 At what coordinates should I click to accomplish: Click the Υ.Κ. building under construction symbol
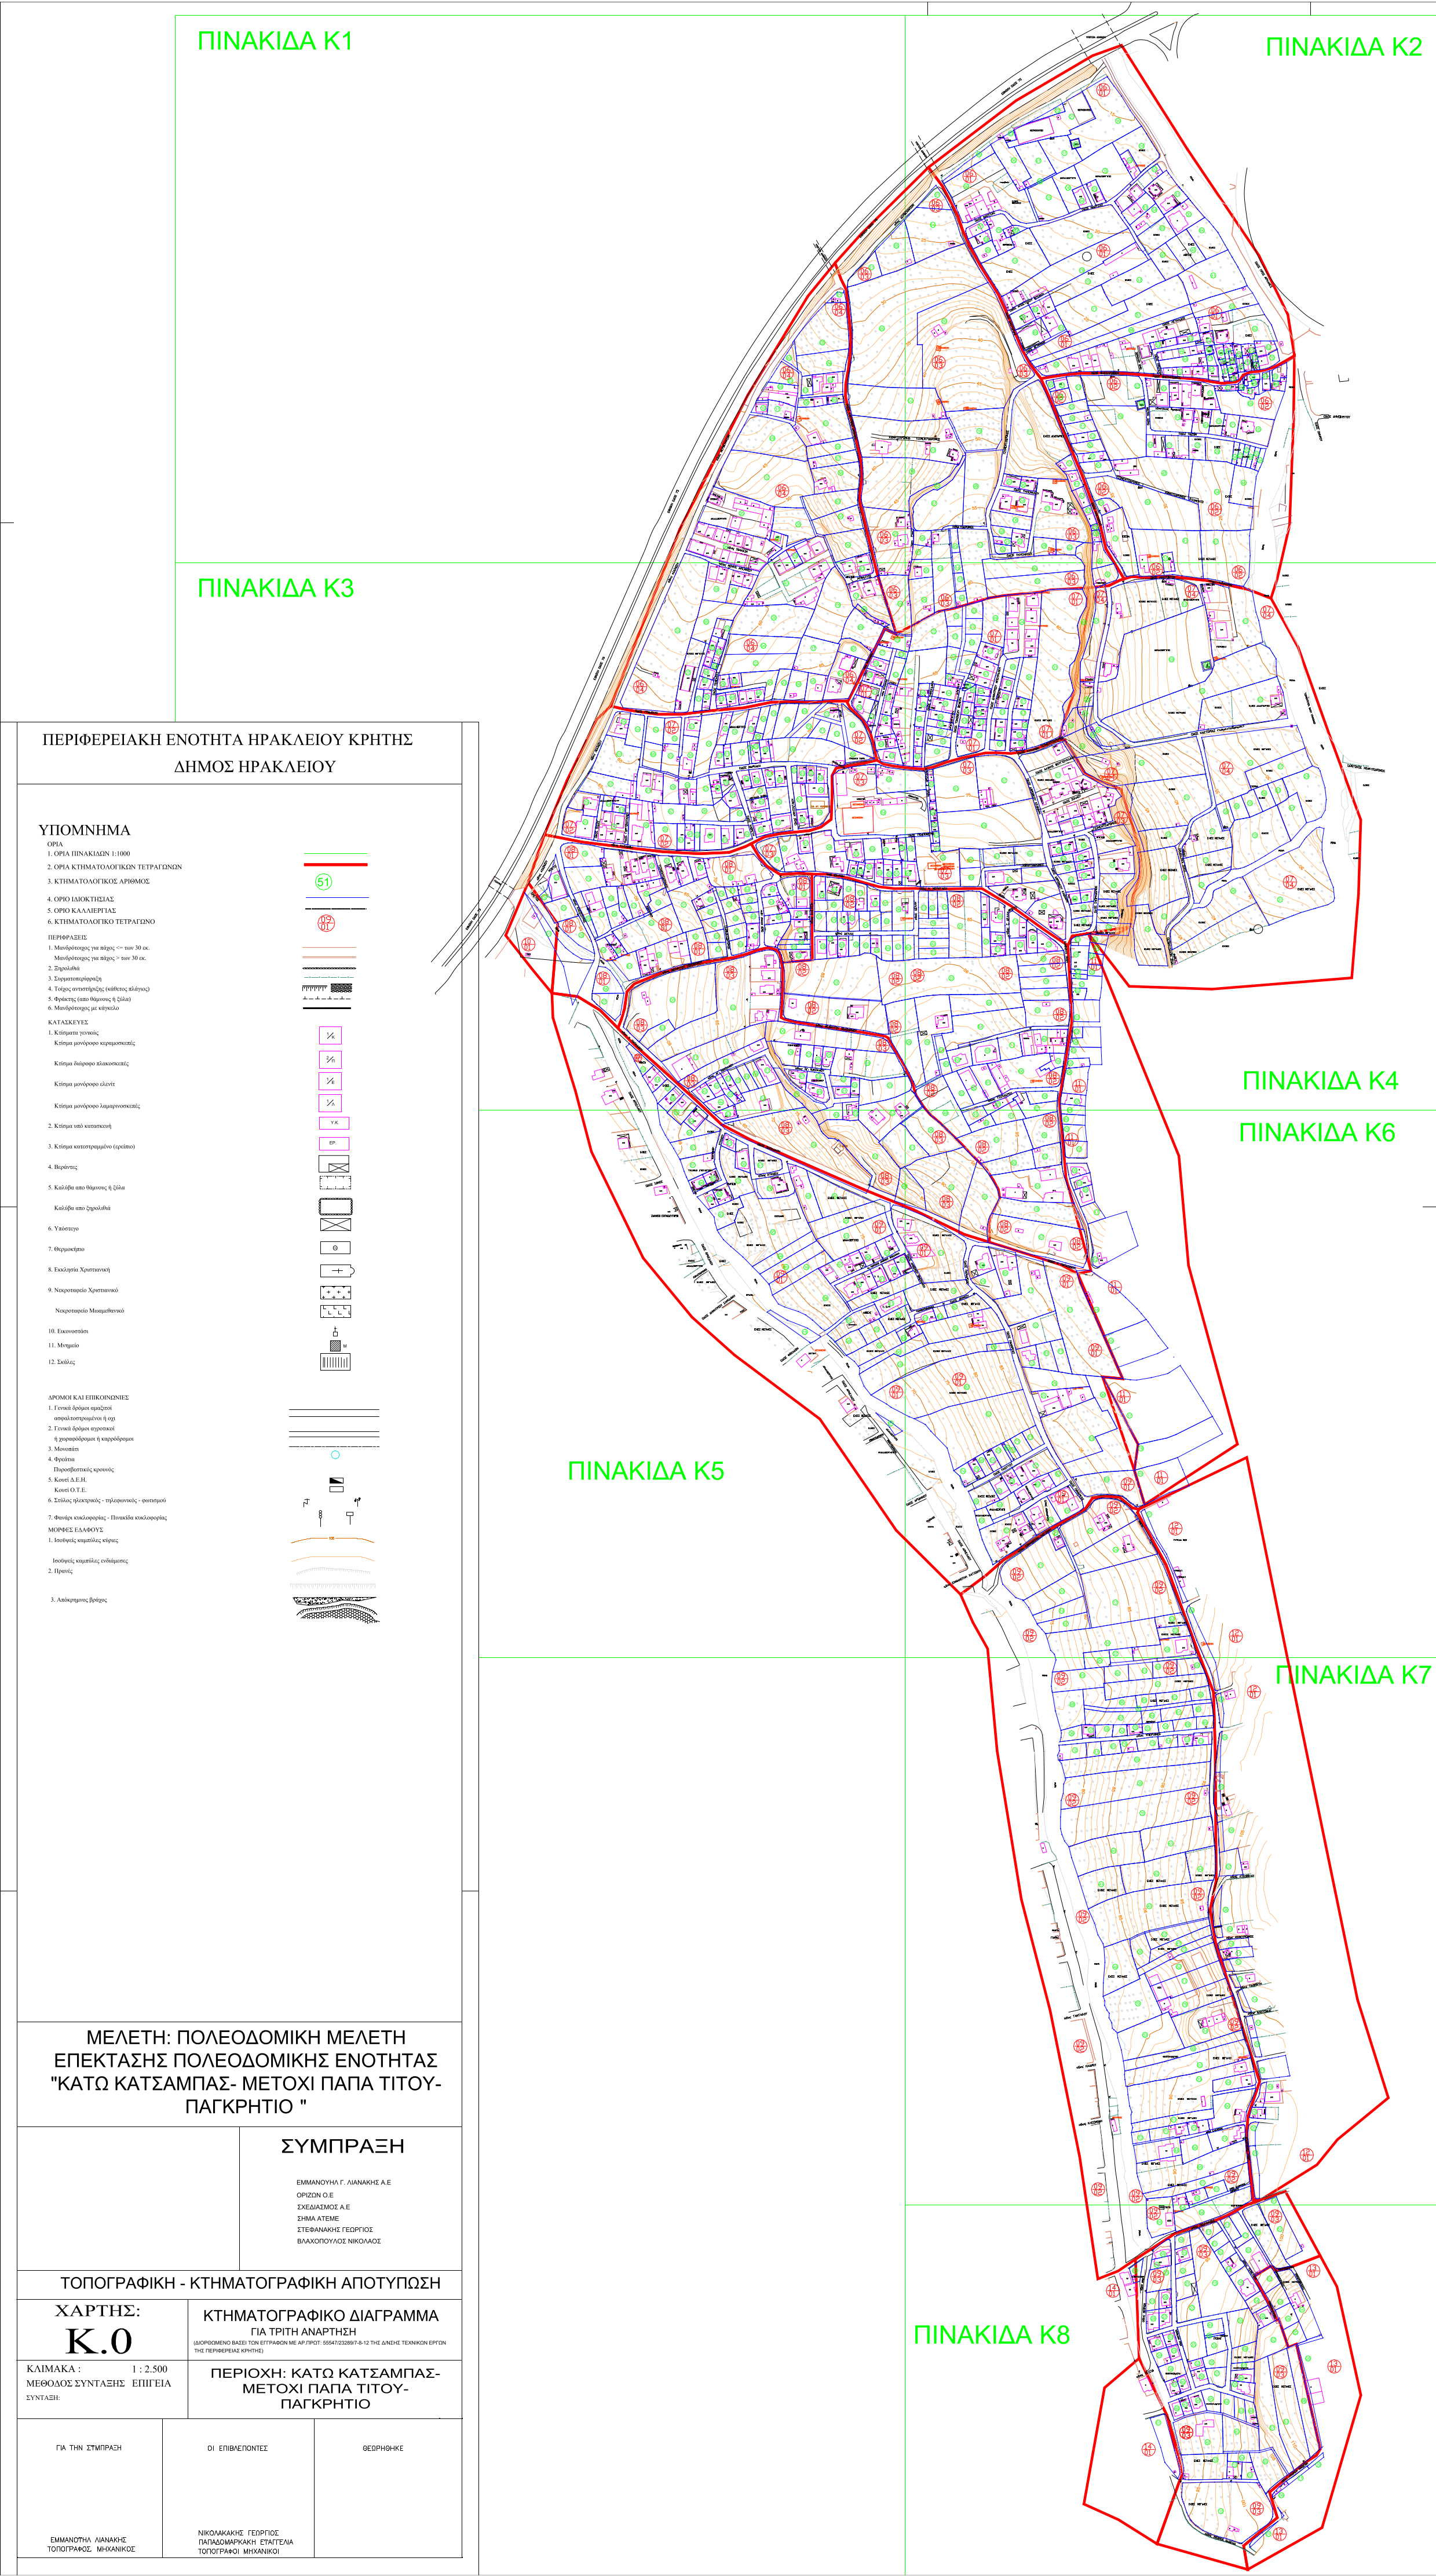coord(334,1123)
